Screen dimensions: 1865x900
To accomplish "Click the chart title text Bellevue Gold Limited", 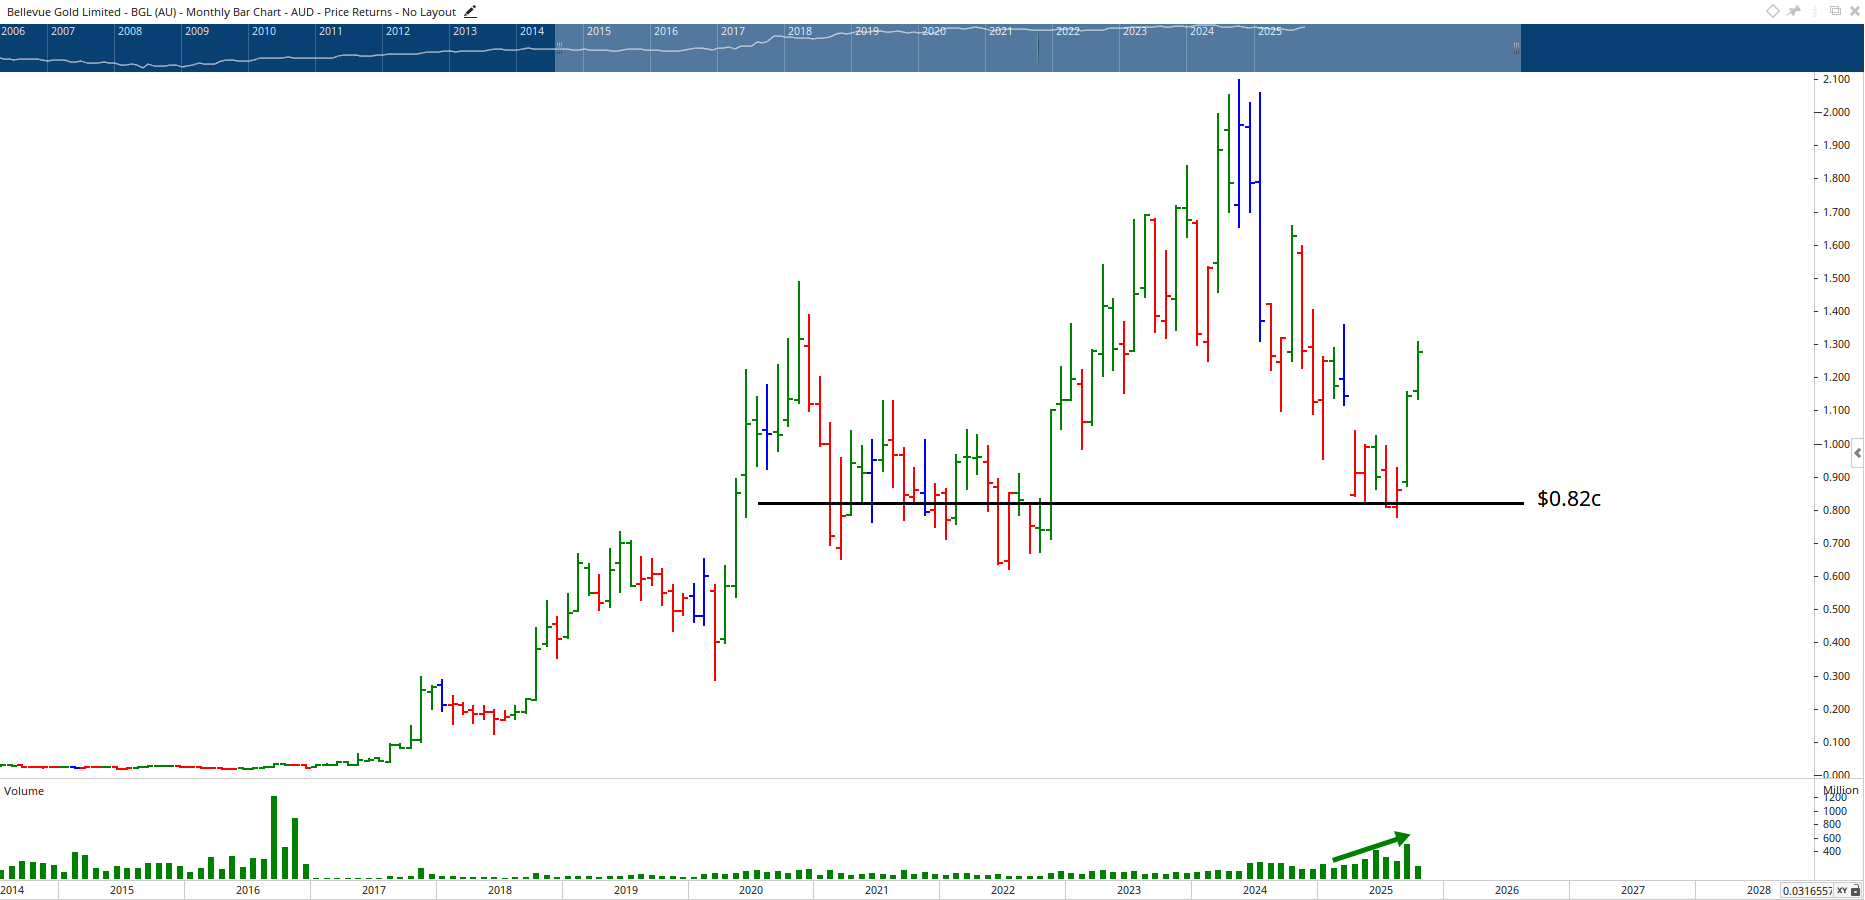I will 64,12.
